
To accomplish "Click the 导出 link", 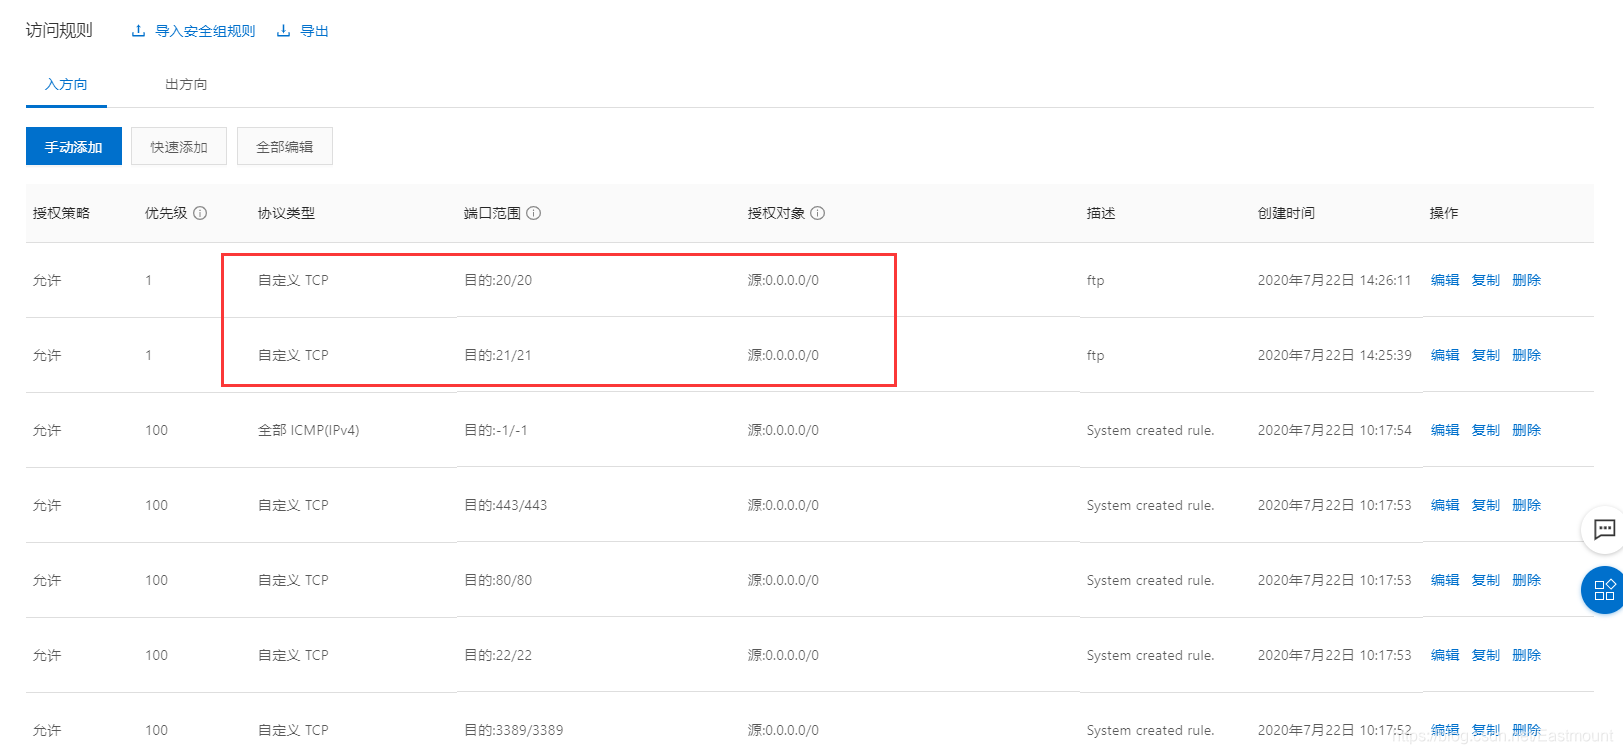I will click(x=314, y=31).
